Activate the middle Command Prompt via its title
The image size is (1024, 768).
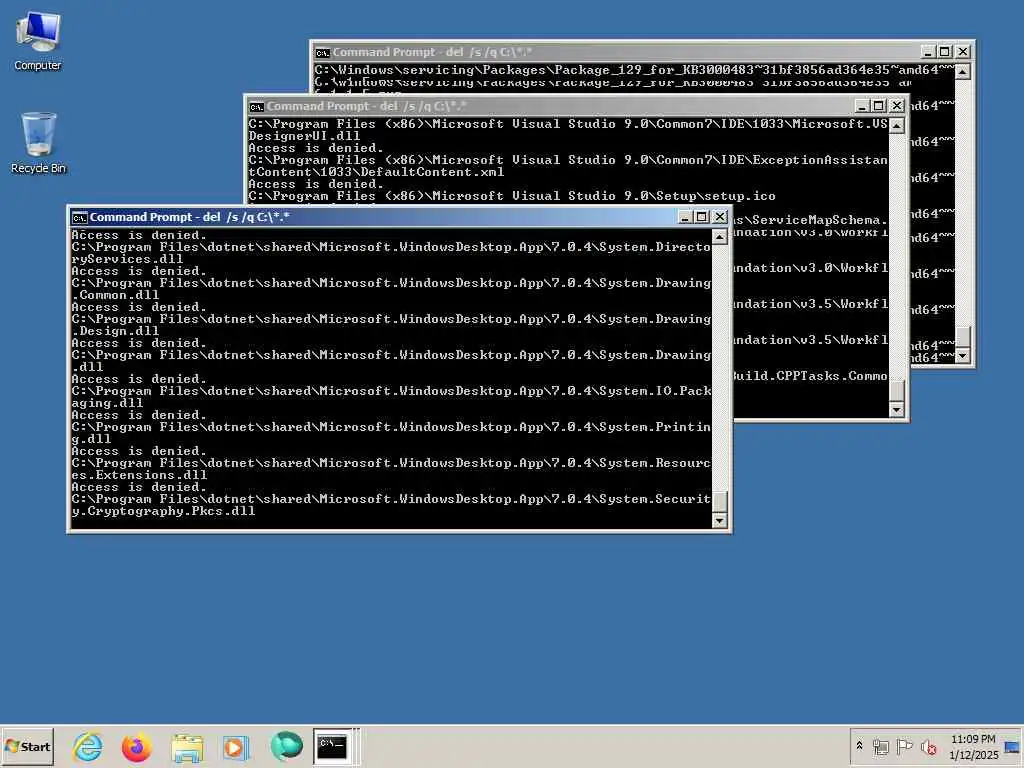[x=367, y=106]
